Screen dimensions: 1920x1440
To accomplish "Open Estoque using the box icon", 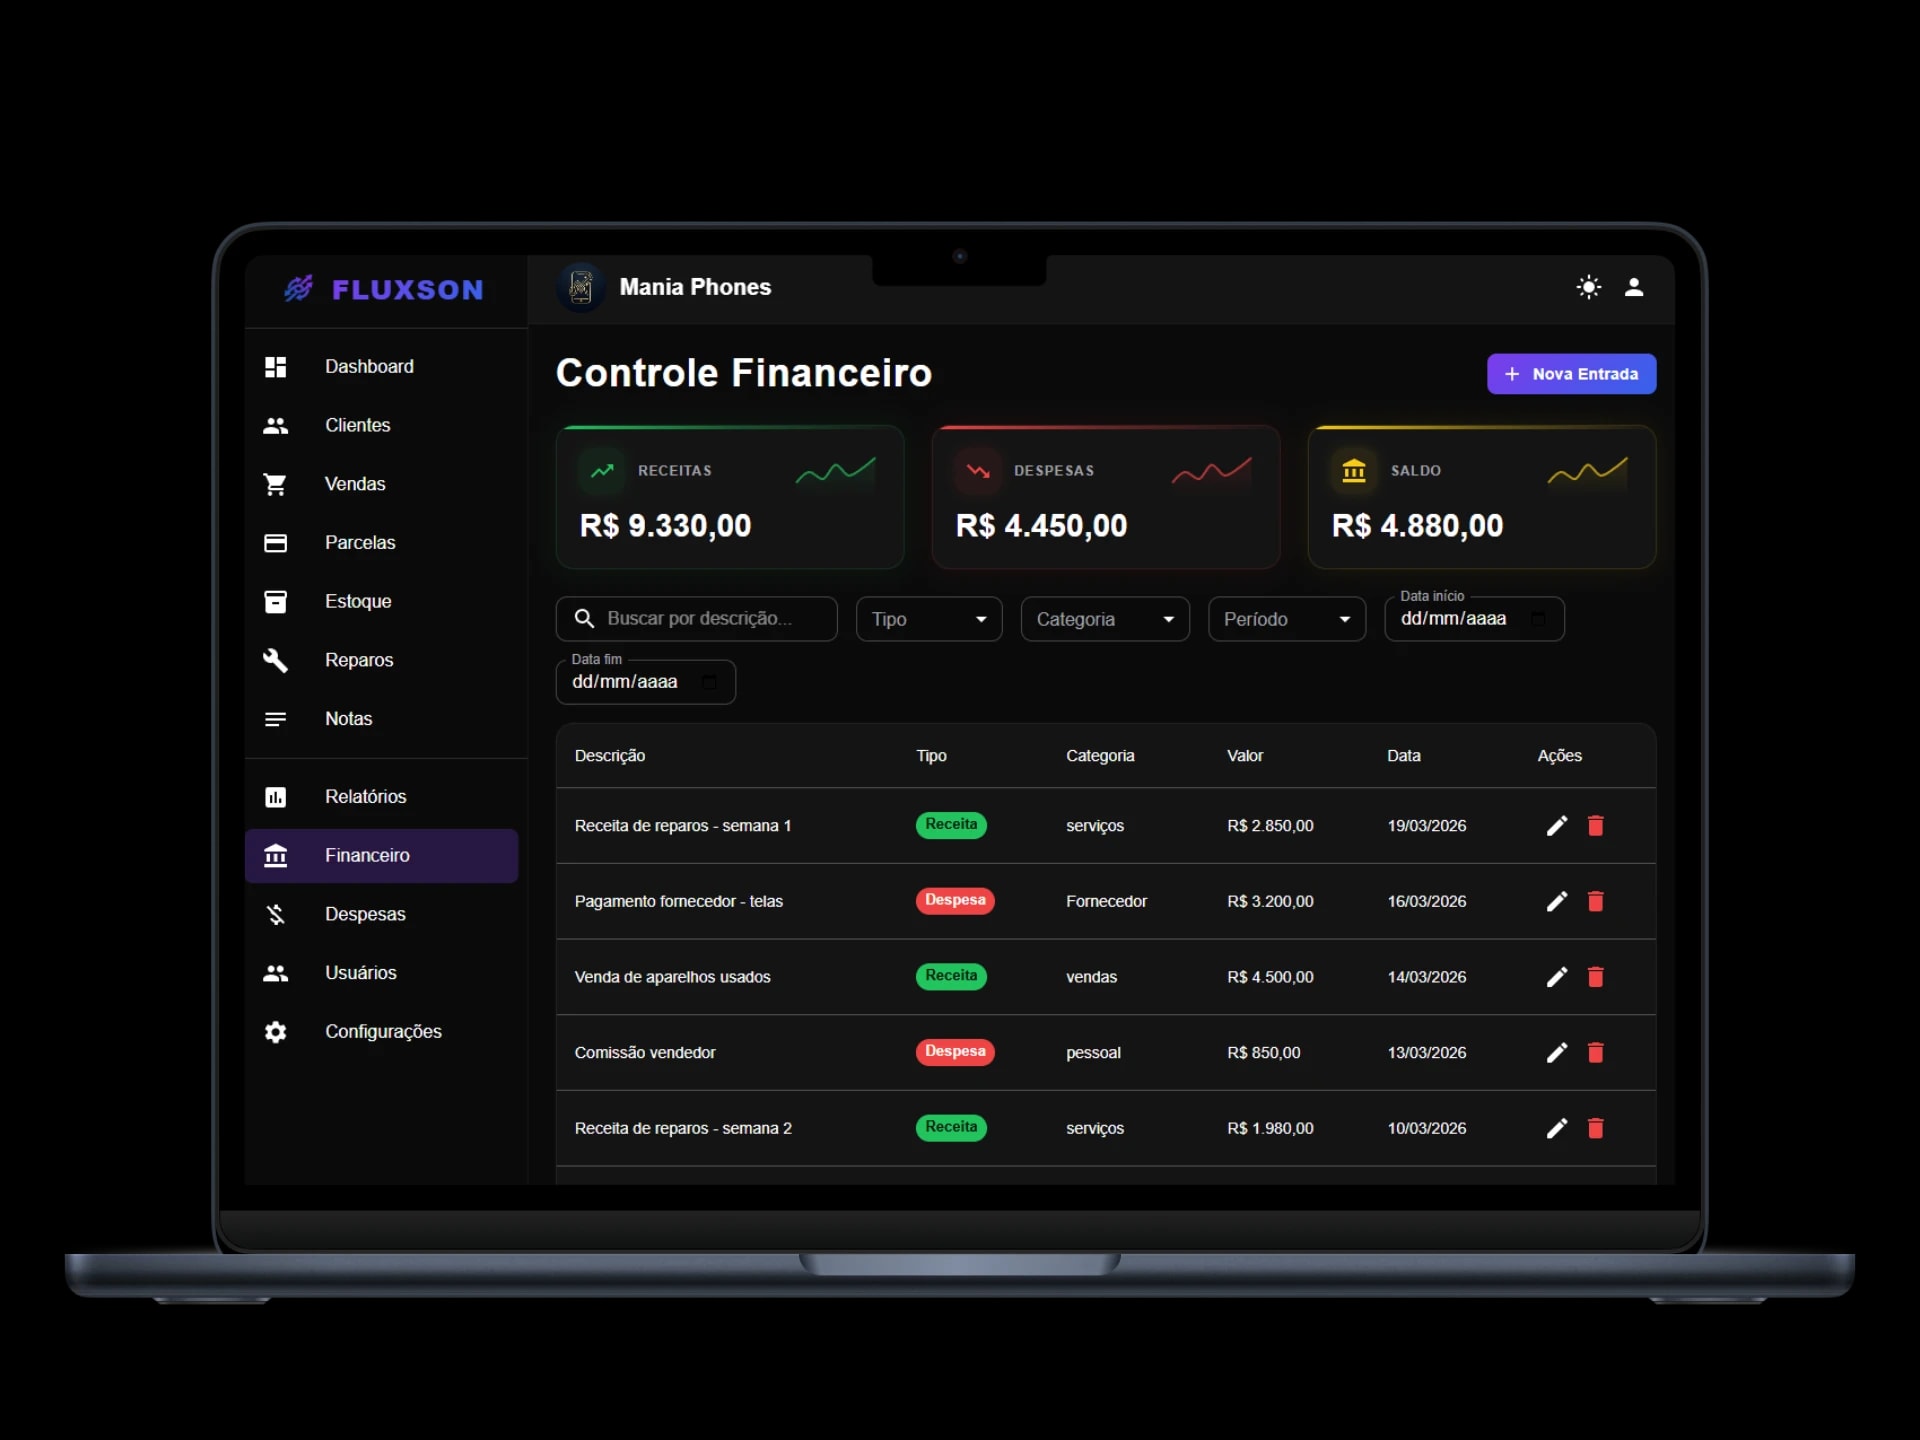I will (x=276, y=601).
